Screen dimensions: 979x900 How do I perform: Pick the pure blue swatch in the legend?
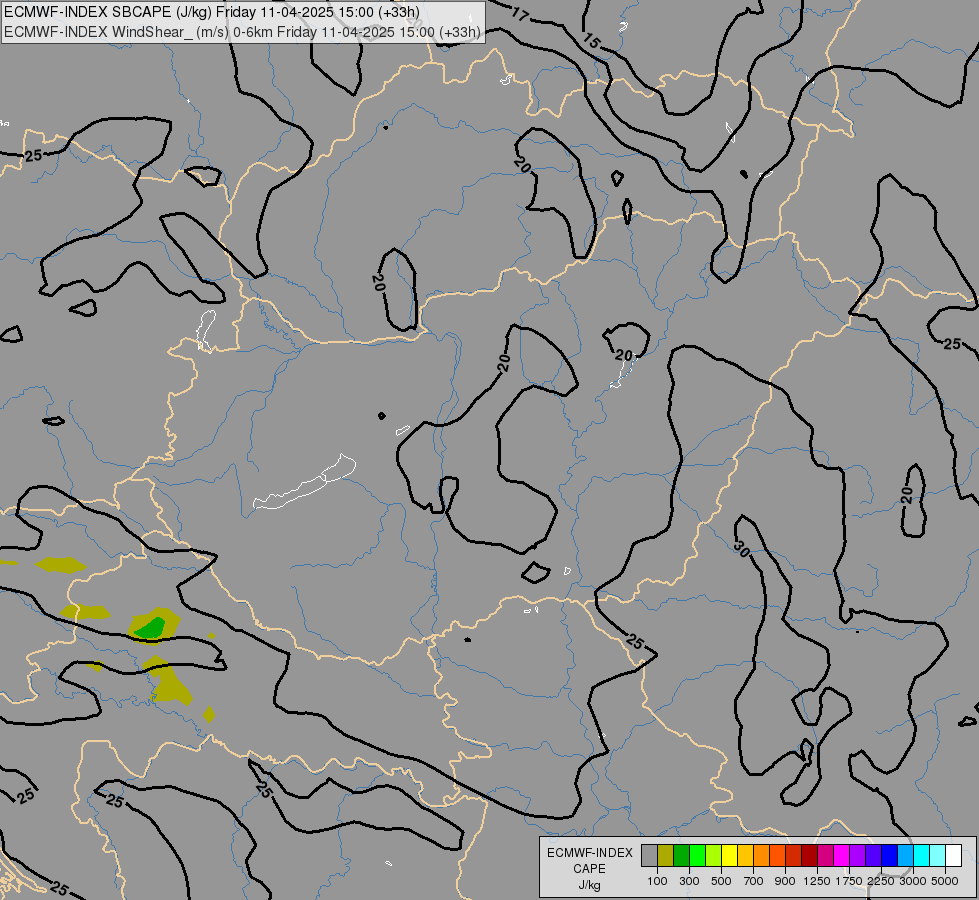click(x=889, y=855)
